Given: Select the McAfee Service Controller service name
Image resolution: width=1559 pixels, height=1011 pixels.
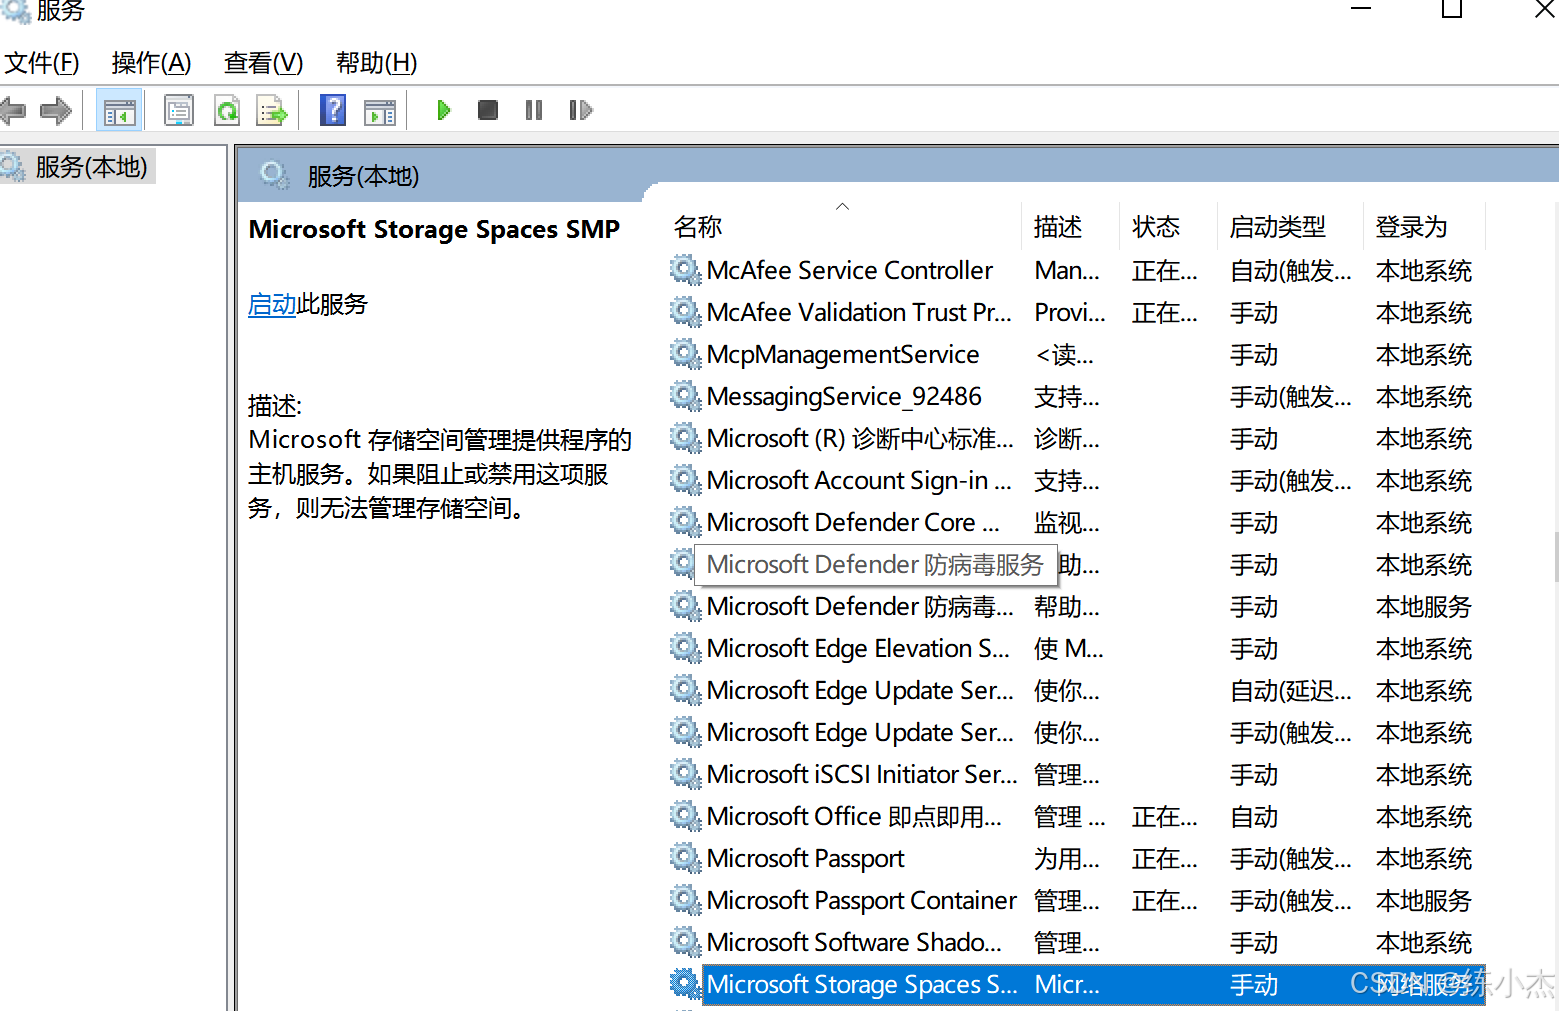Looking at the screenshot, I should click(x=849, y=271).
